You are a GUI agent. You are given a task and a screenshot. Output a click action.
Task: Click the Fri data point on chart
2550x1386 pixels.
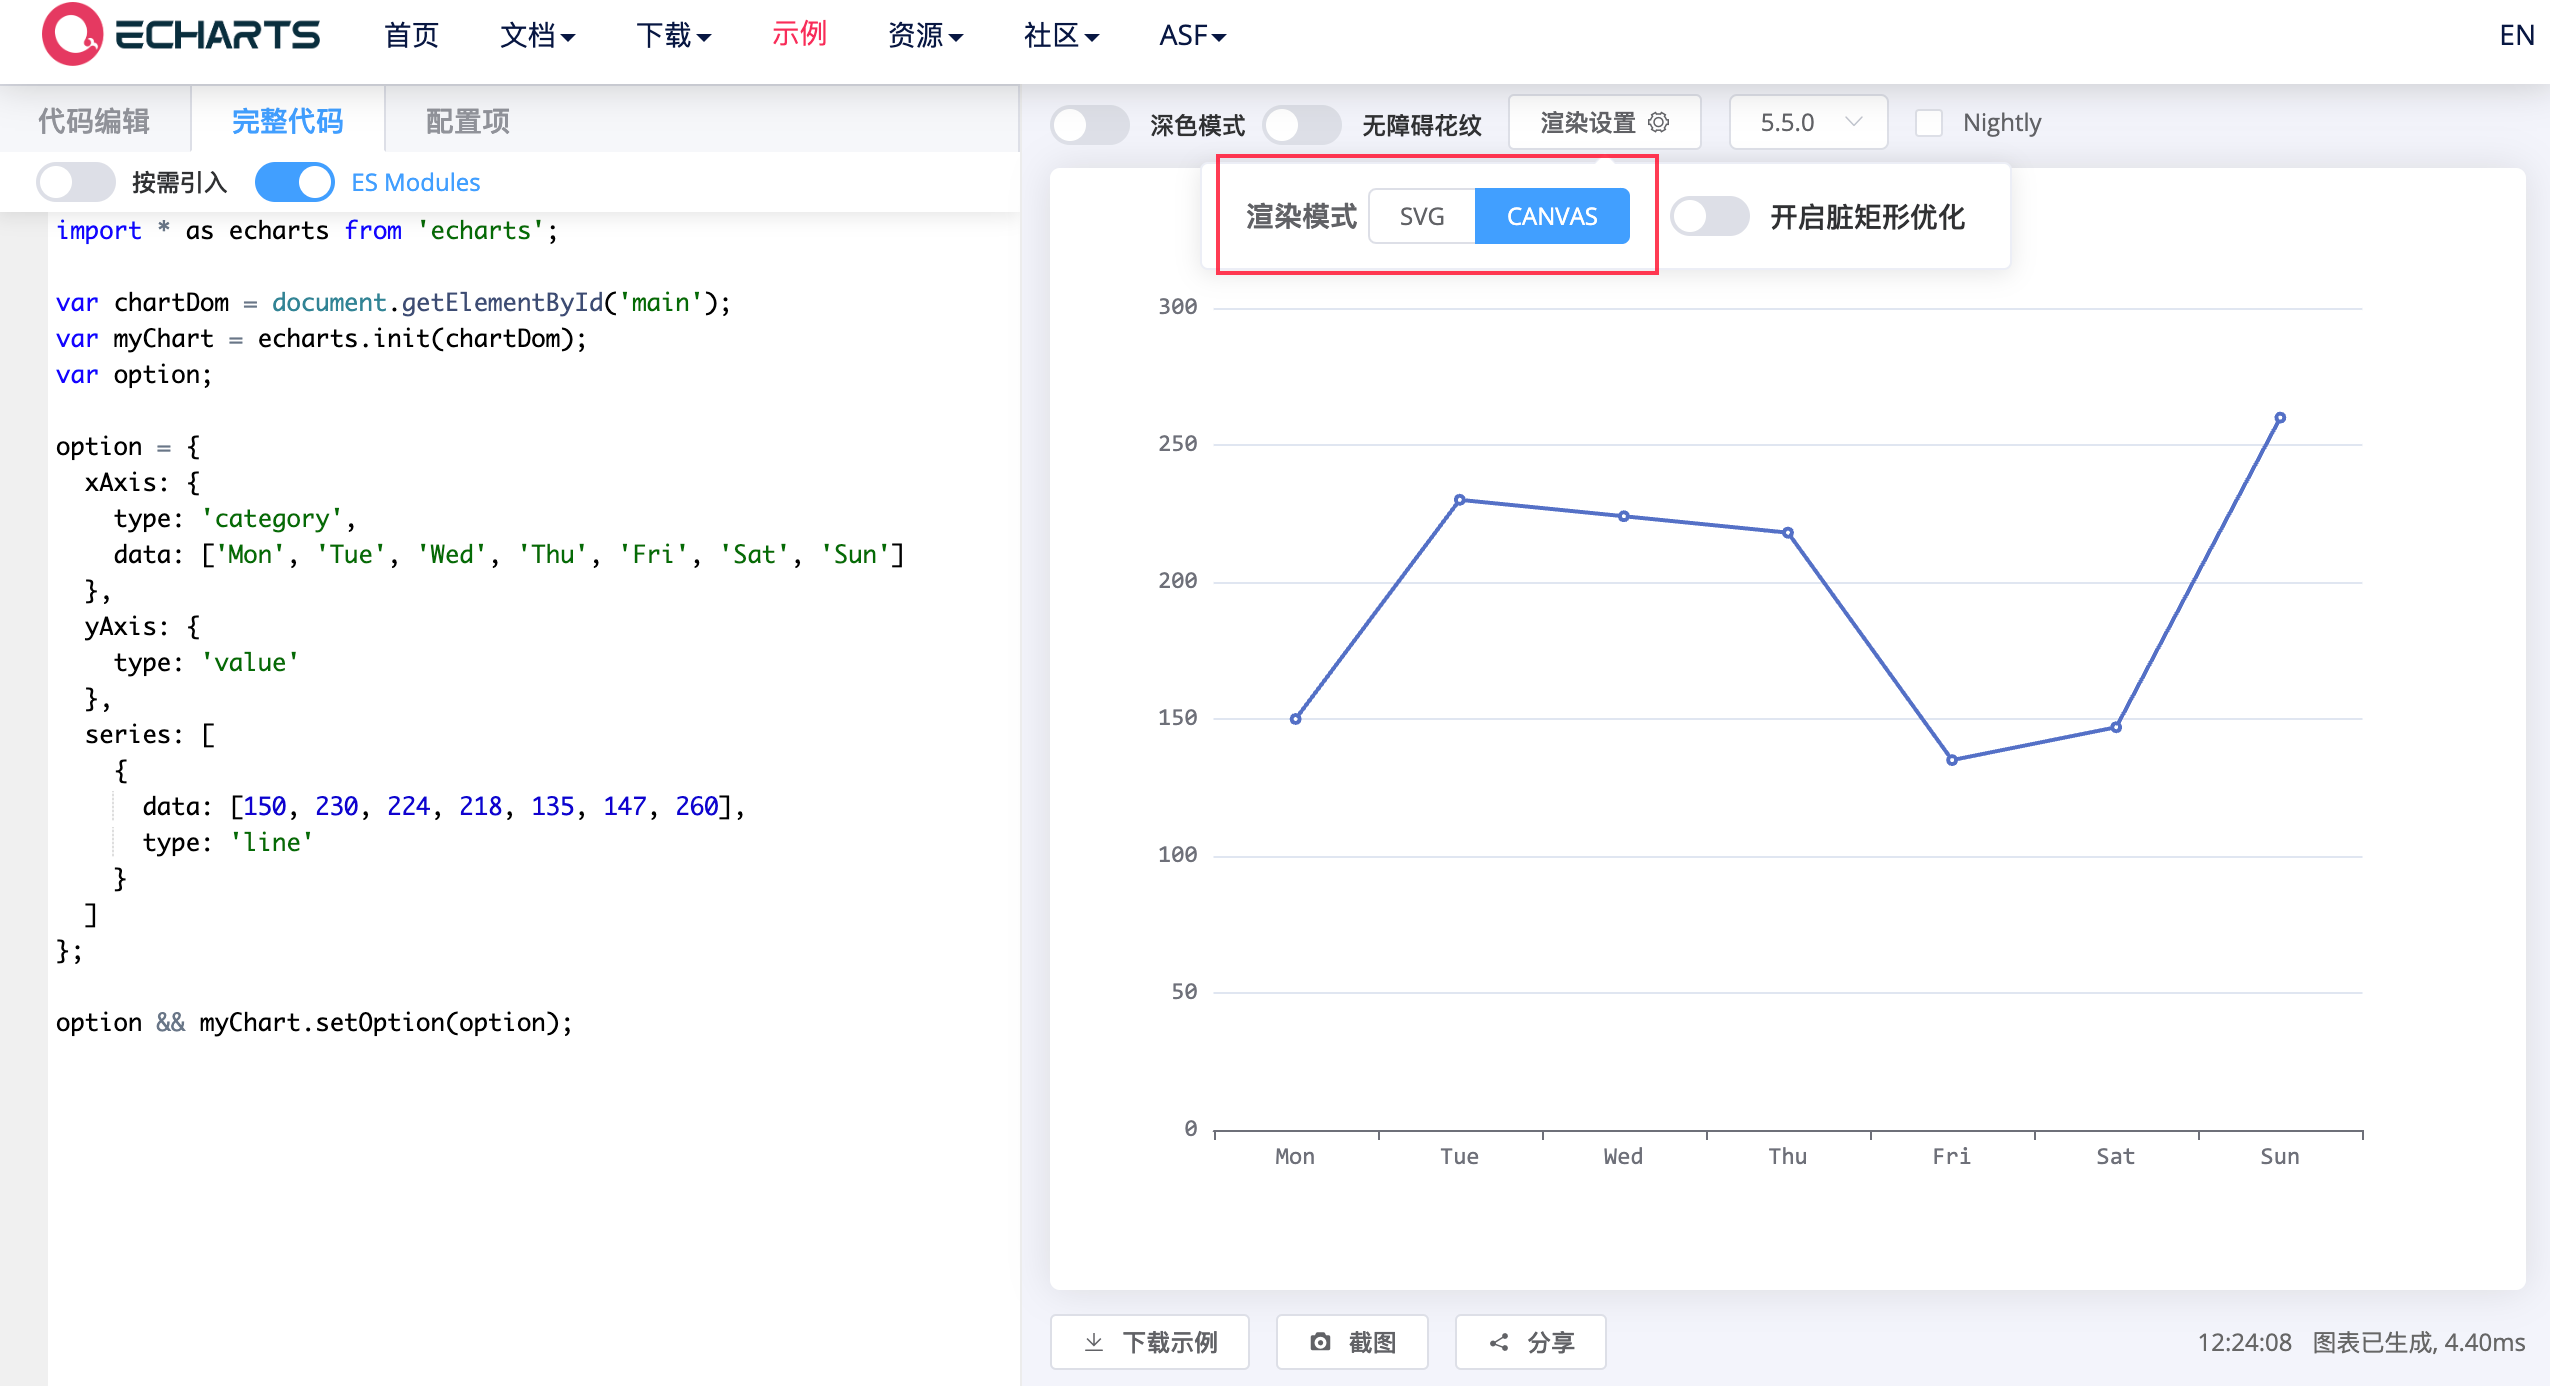click(x=1951, y=760)
